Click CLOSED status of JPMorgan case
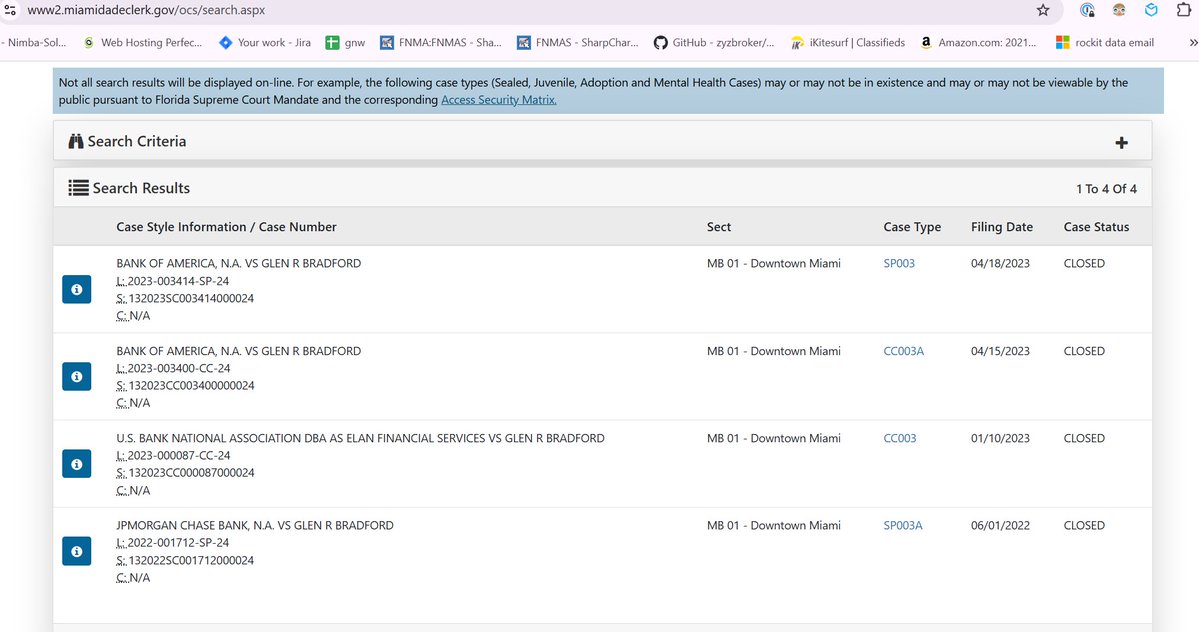Image resolution: width=1199 pixels, height=632 pixels. [x=1084, y=526]
